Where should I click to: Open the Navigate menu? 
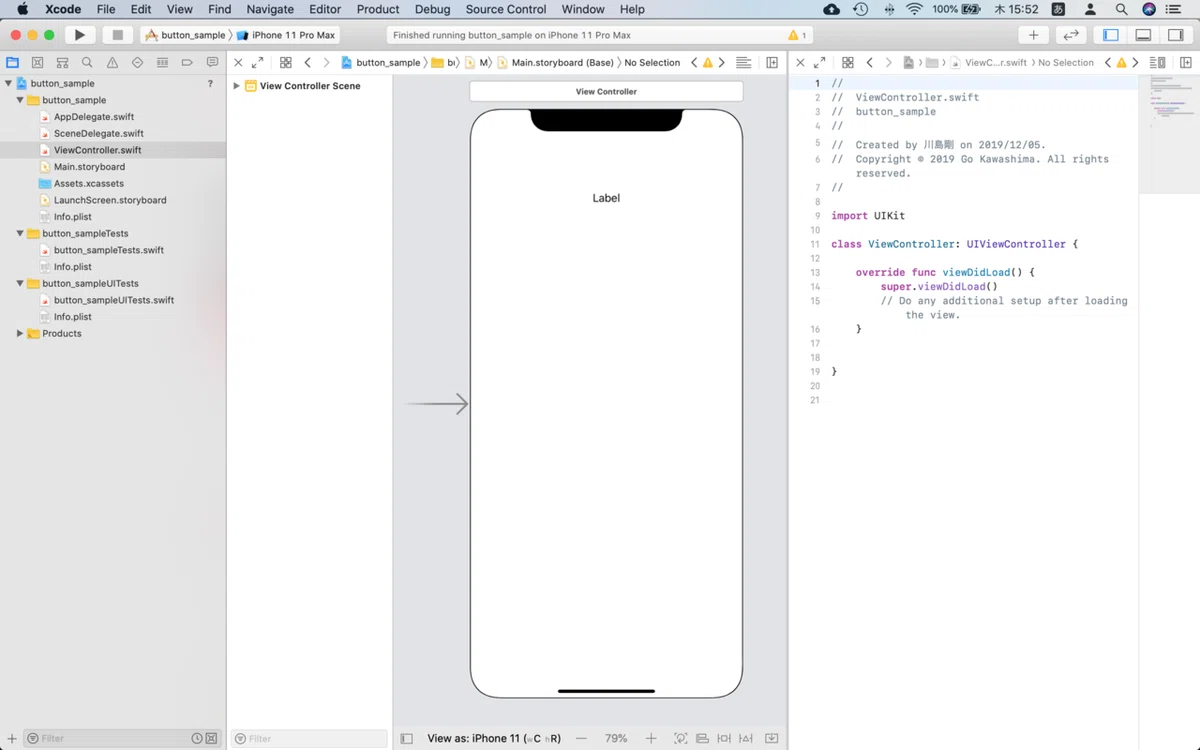point(270,9)
